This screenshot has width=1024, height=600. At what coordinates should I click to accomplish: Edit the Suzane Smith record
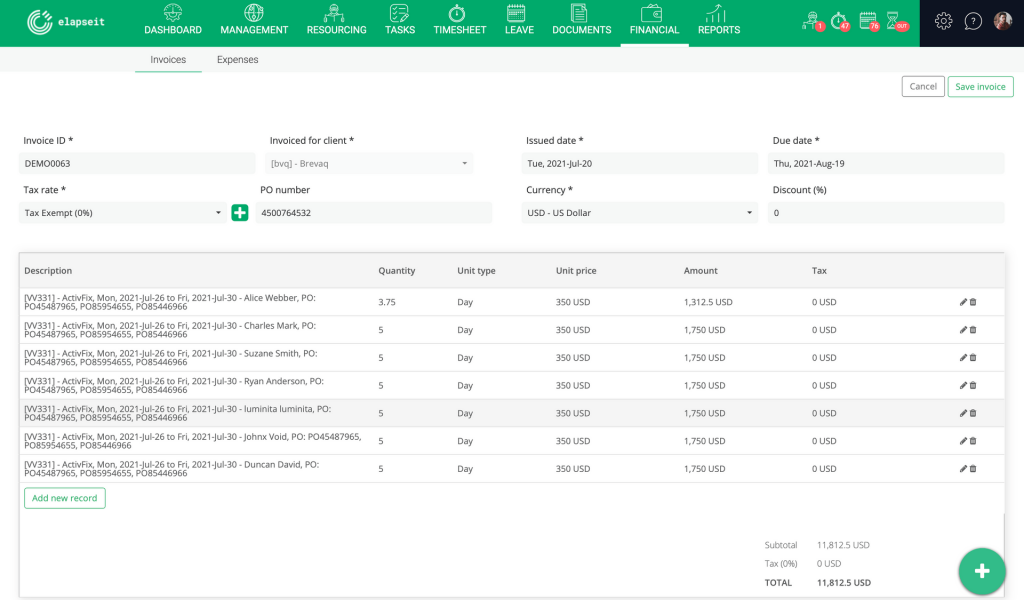(963, 358)
